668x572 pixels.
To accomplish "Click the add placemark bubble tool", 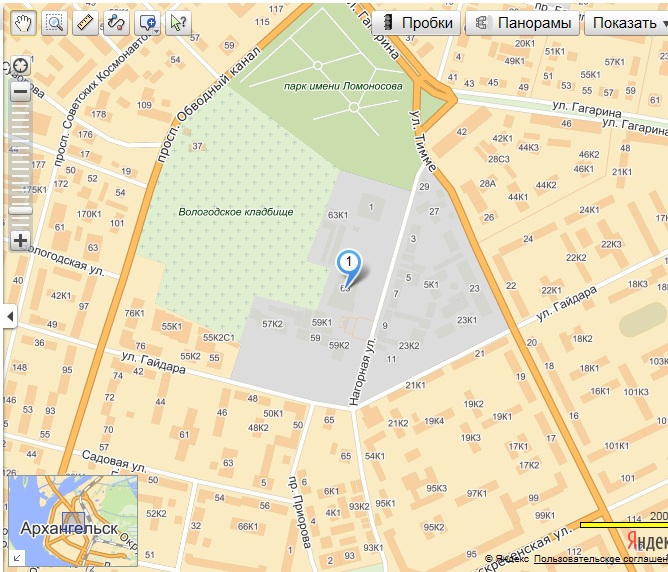I will coord(147,22).
